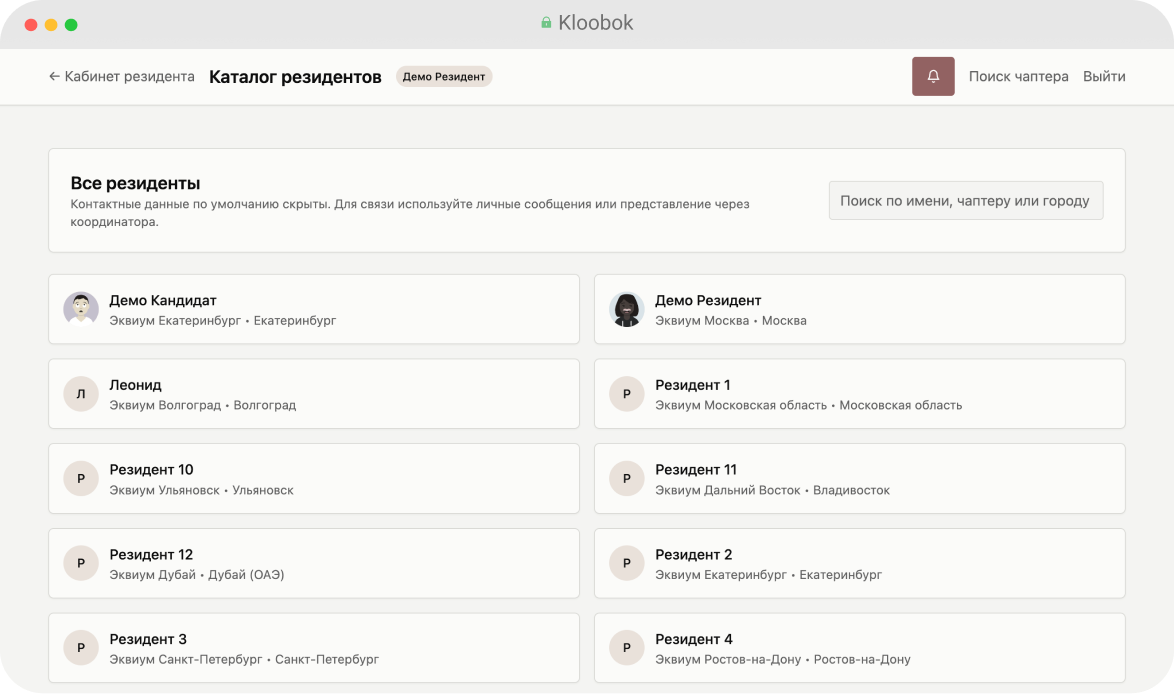Click Демо Кандидат avatar photo

tap(81, 309)
